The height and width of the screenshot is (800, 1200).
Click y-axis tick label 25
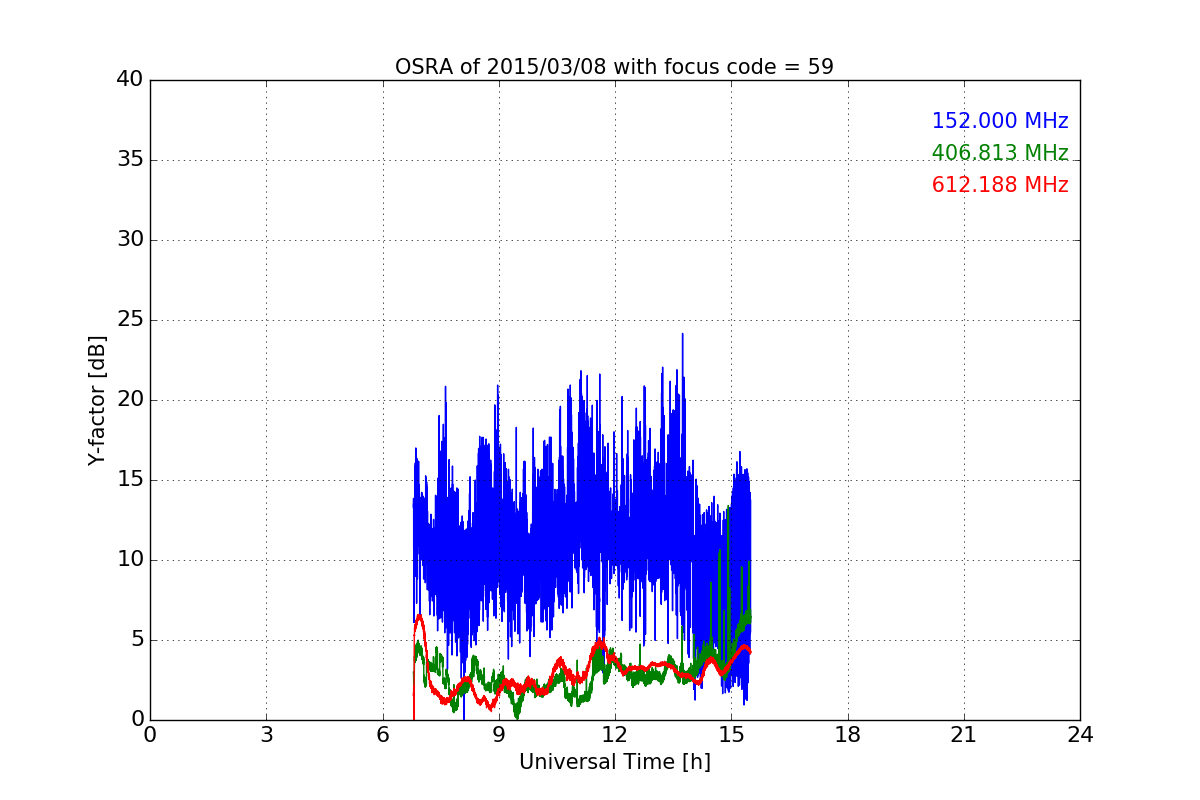click(130, 320)
